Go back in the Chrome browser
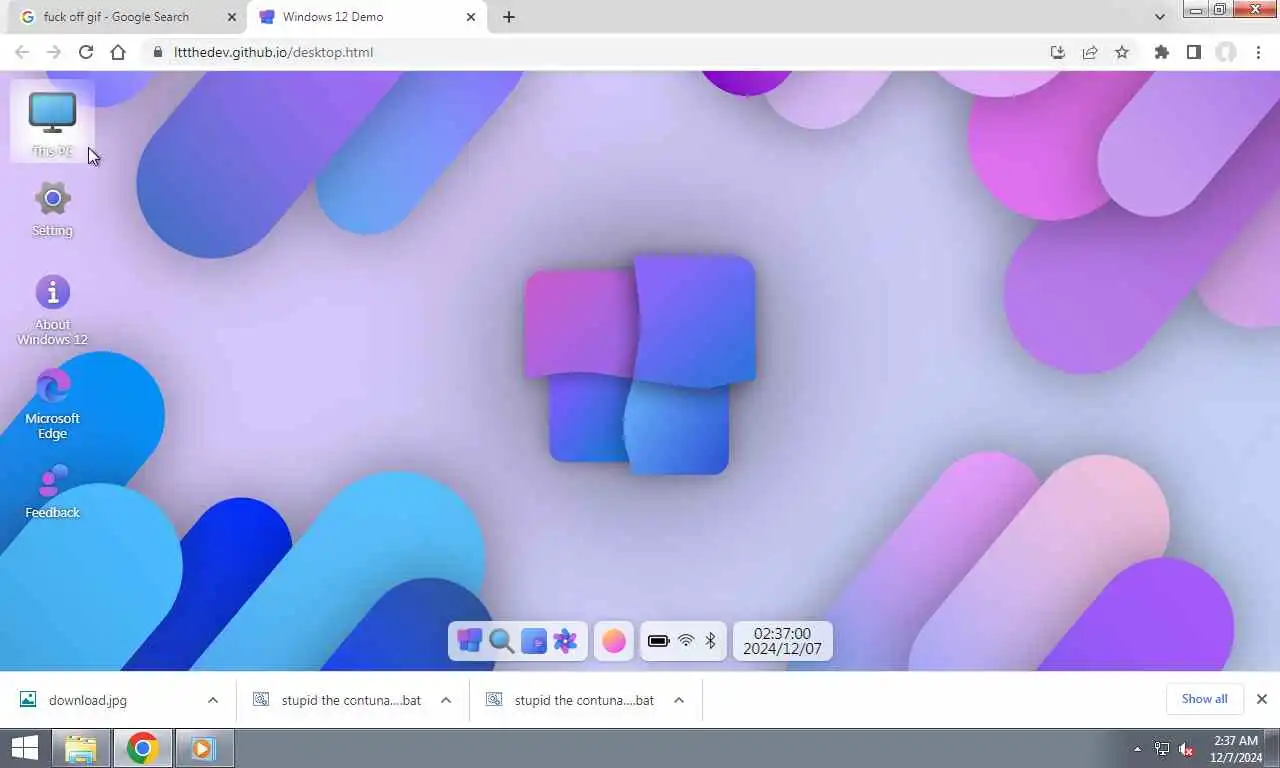 (x=22, y=52)
